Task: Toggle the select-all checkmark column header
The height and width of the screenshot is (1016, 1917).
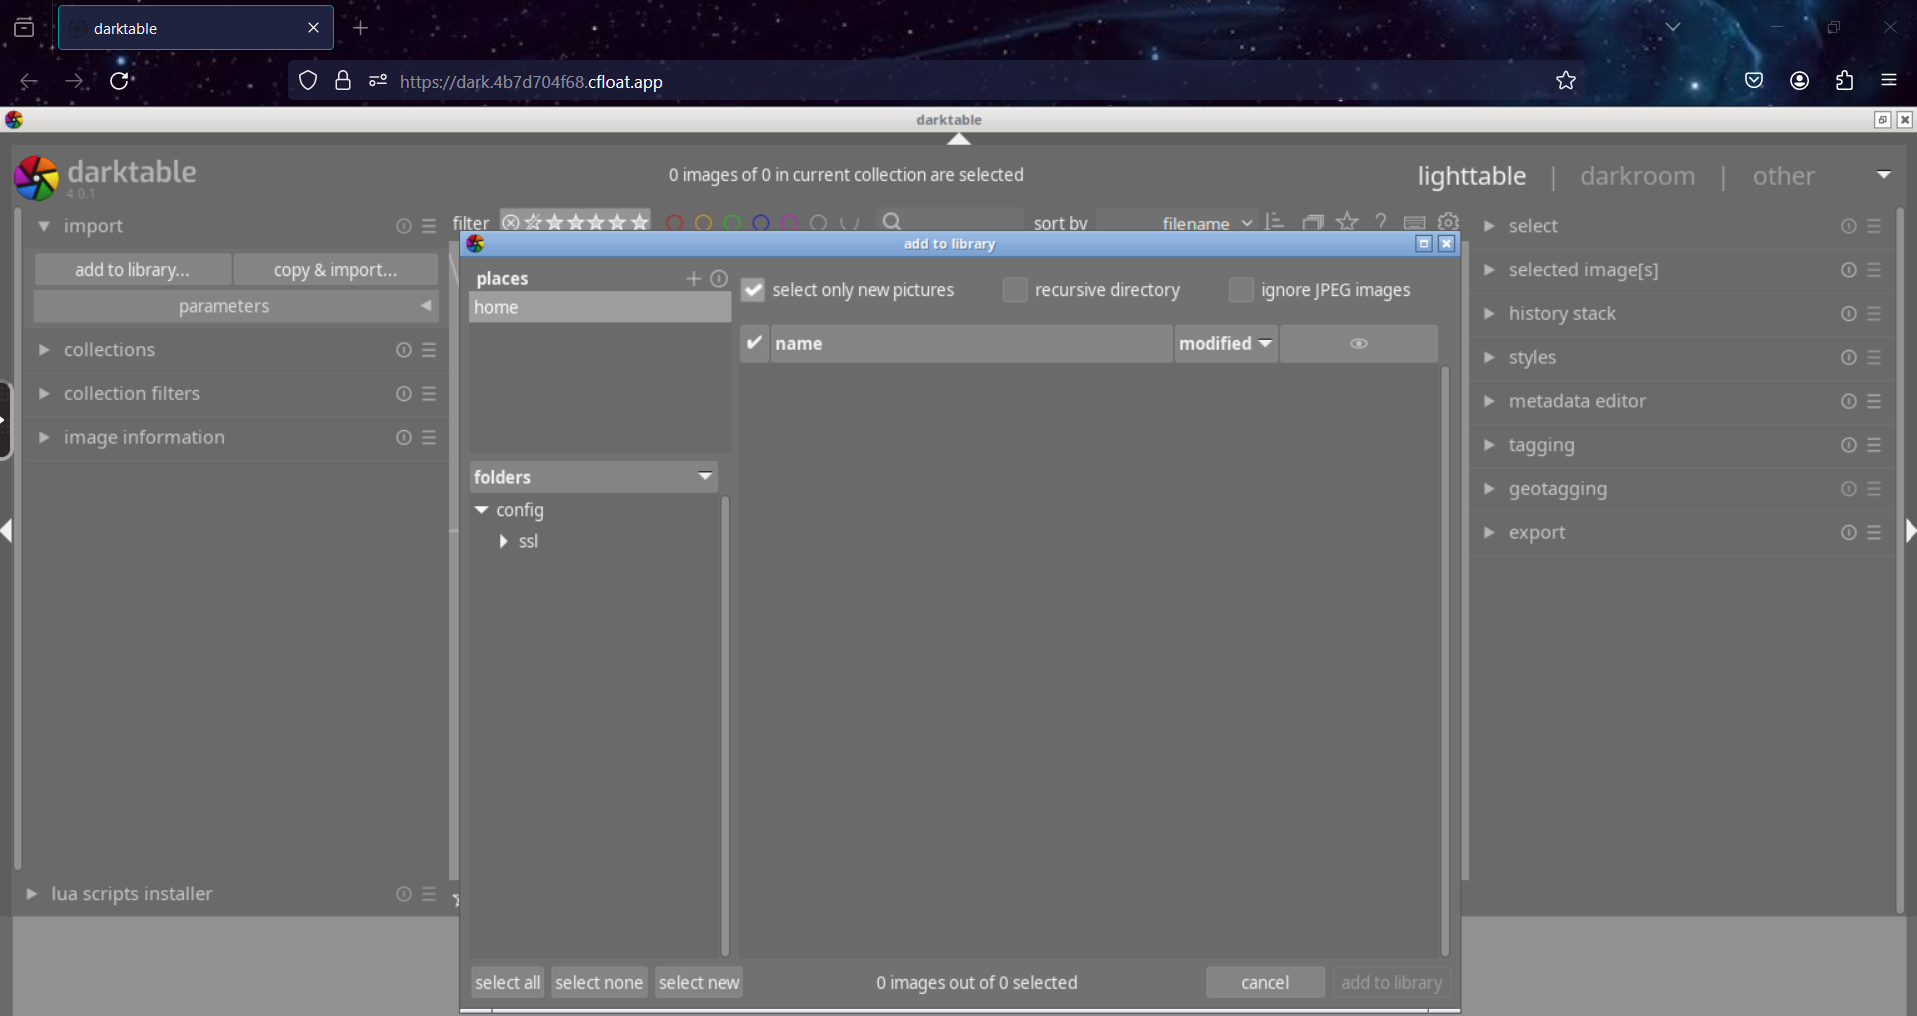Action: [755, 343]
